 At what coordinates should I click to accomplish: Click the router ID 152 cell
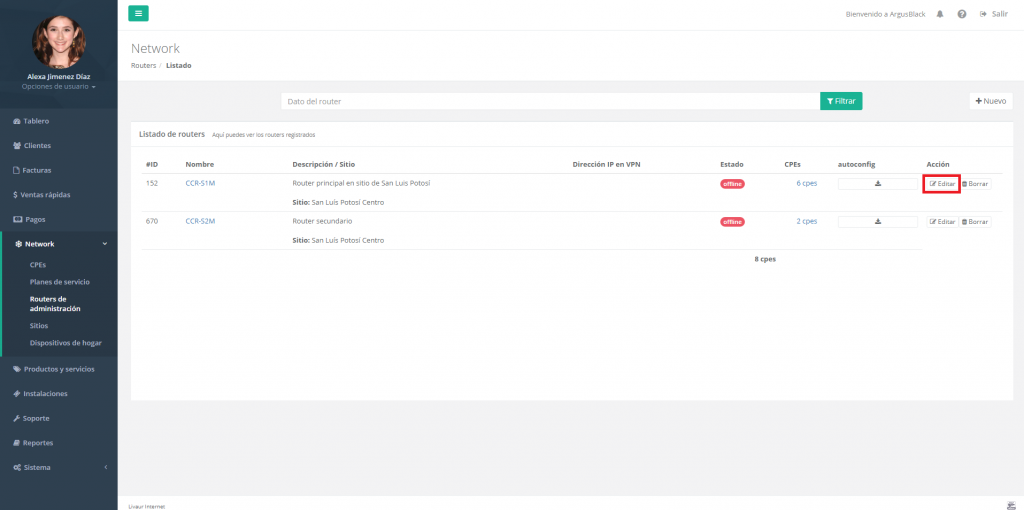tap(152, 183)
